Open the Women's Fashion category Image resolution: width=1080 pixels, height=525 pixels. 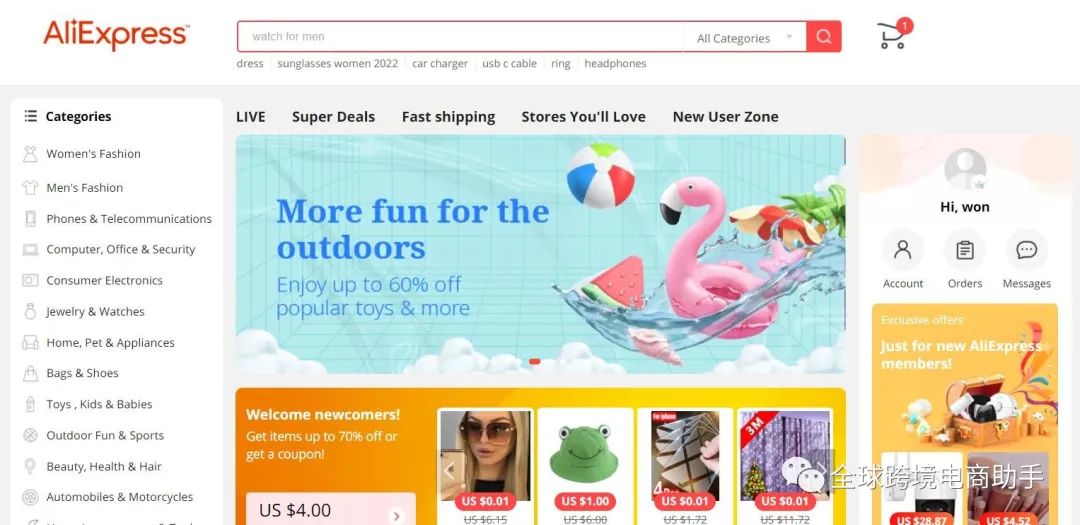click(x=94, y=154)
